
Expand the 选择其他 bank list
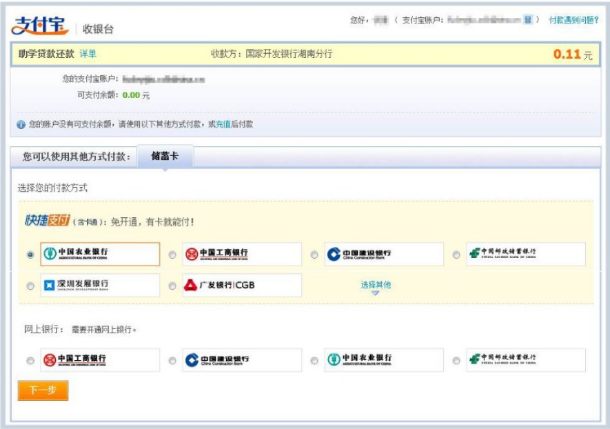coord(375,284)
